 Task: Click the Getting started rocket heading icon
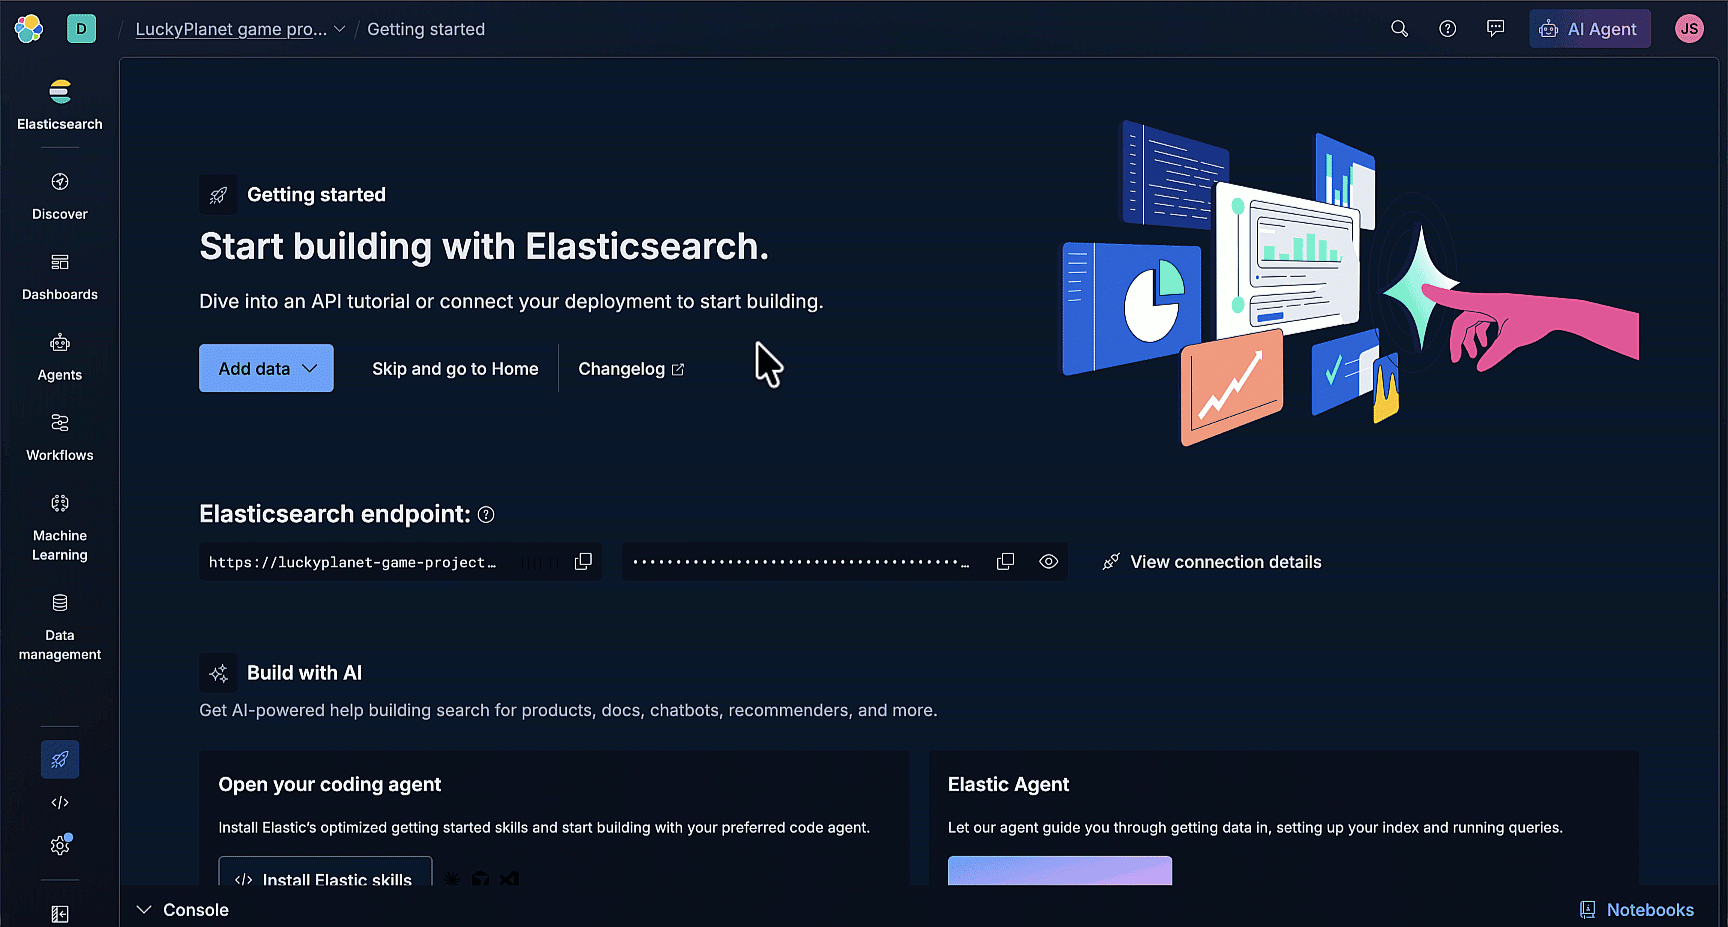(218, 195)
